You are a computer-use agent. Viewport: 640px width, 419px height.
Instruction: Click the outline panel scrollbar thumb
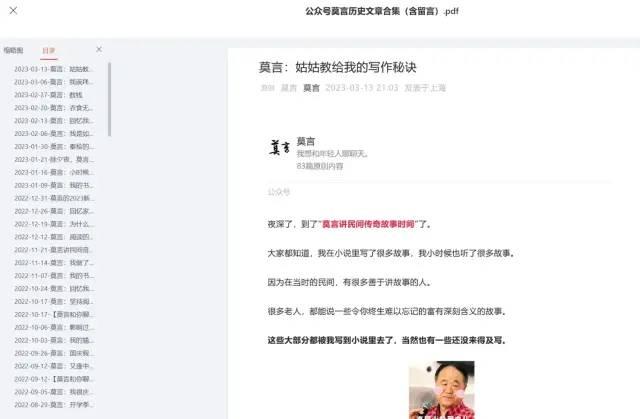click(109, 99)
